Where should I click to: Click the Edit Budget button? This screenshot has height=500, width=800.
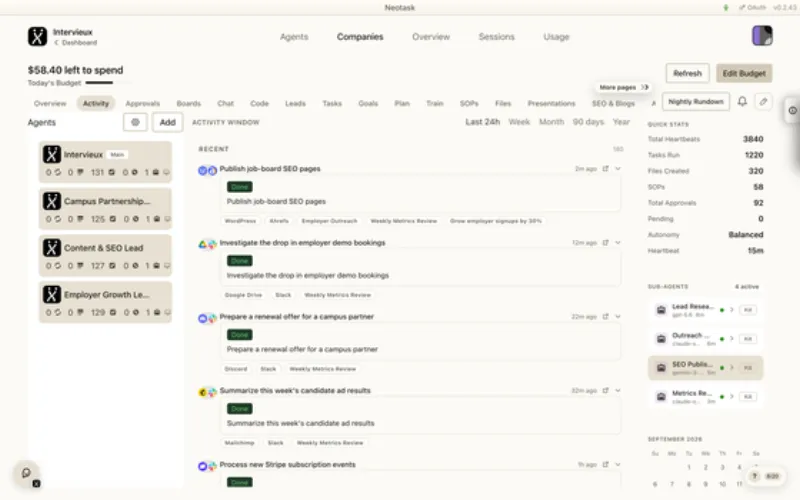(744, 73)
